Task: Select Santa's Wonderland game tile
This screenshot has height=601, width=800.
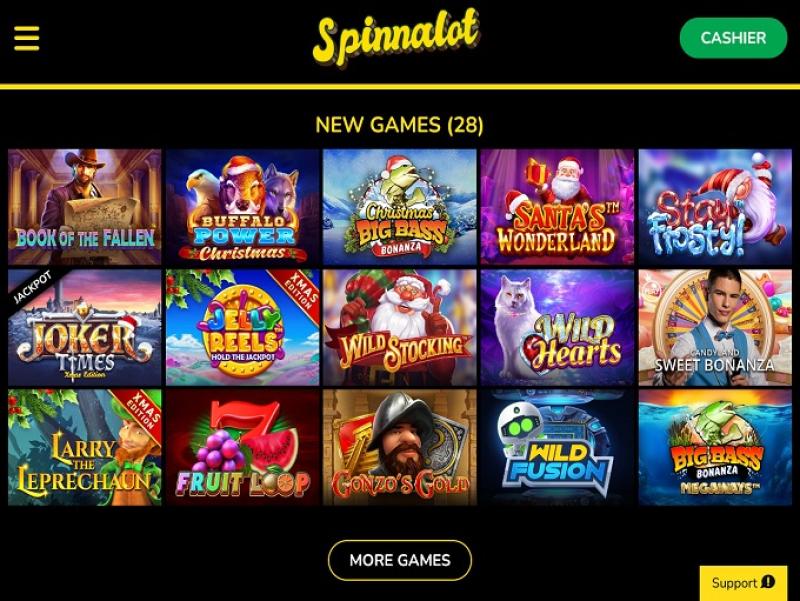Action: pyautogui.click(x=557, y=207)
